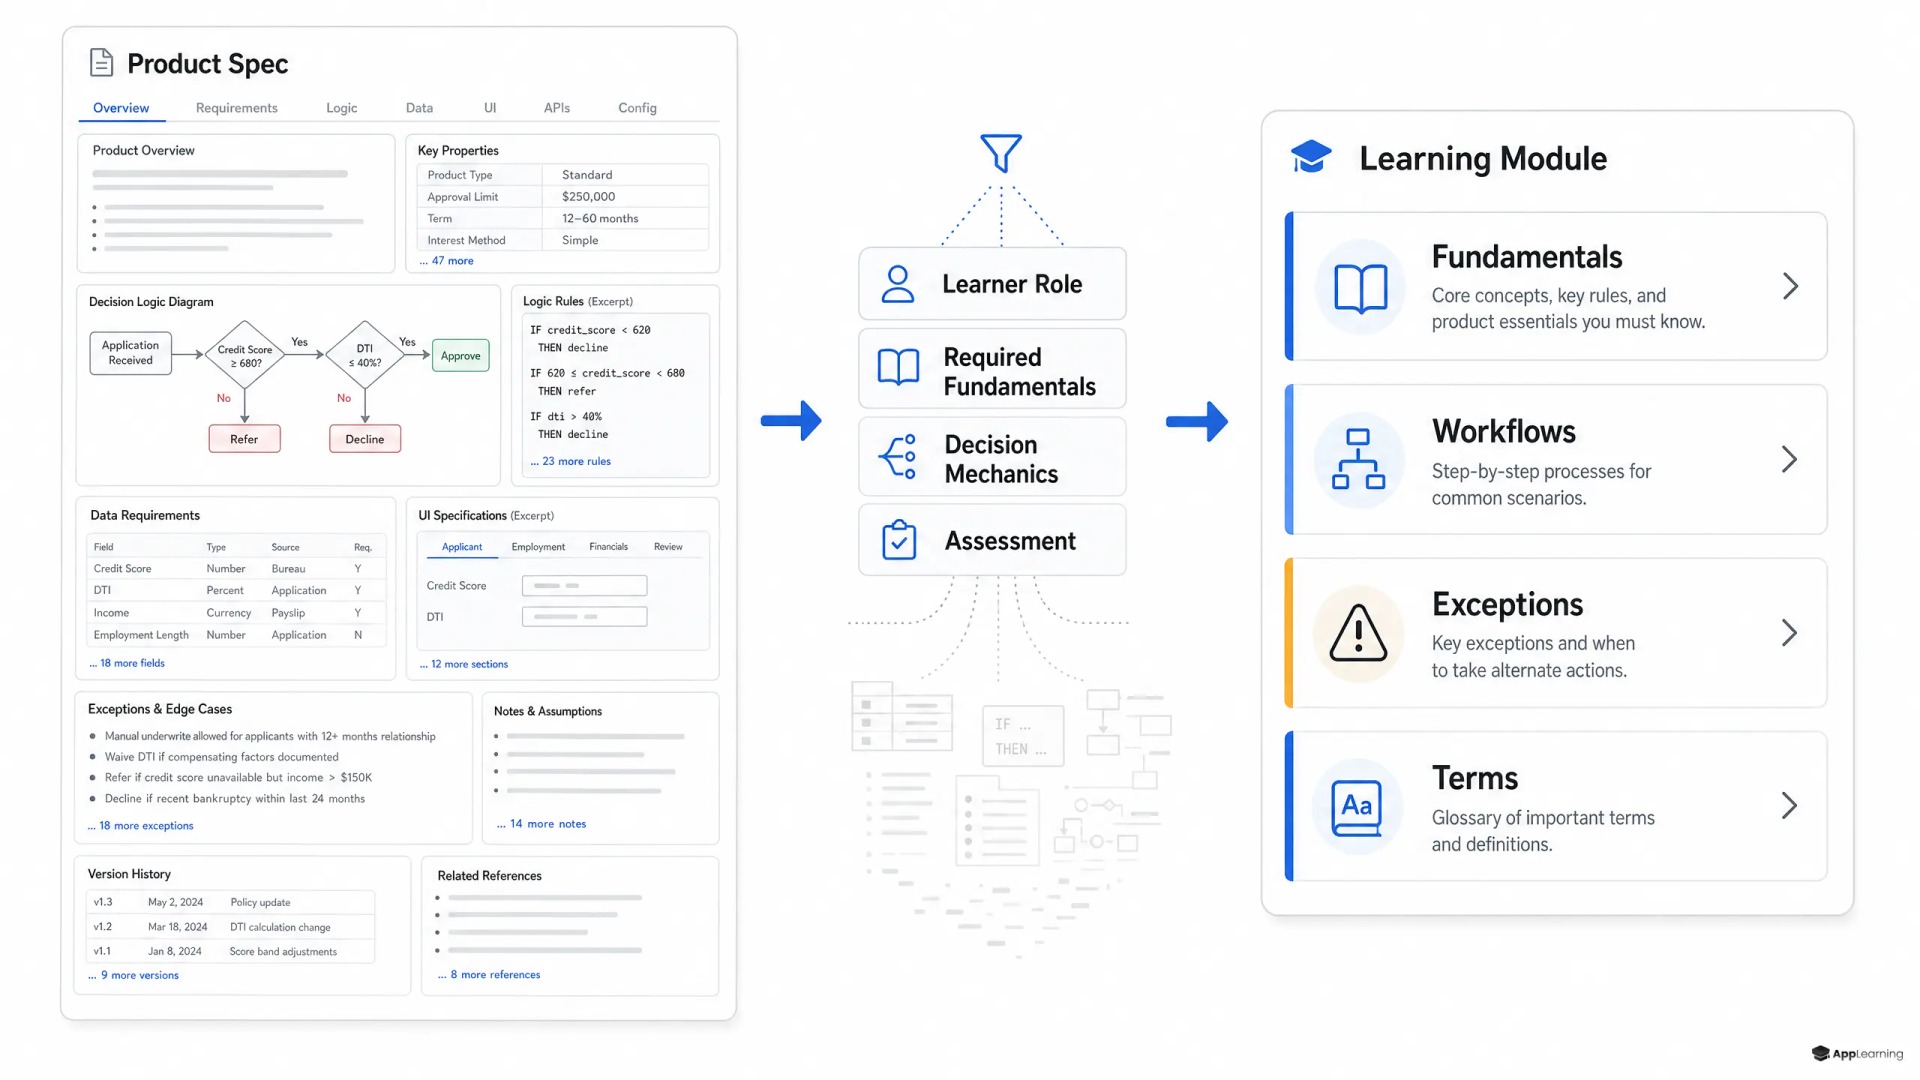
Task: Click the Decision Mechanics box
Action: coord(992,457)
